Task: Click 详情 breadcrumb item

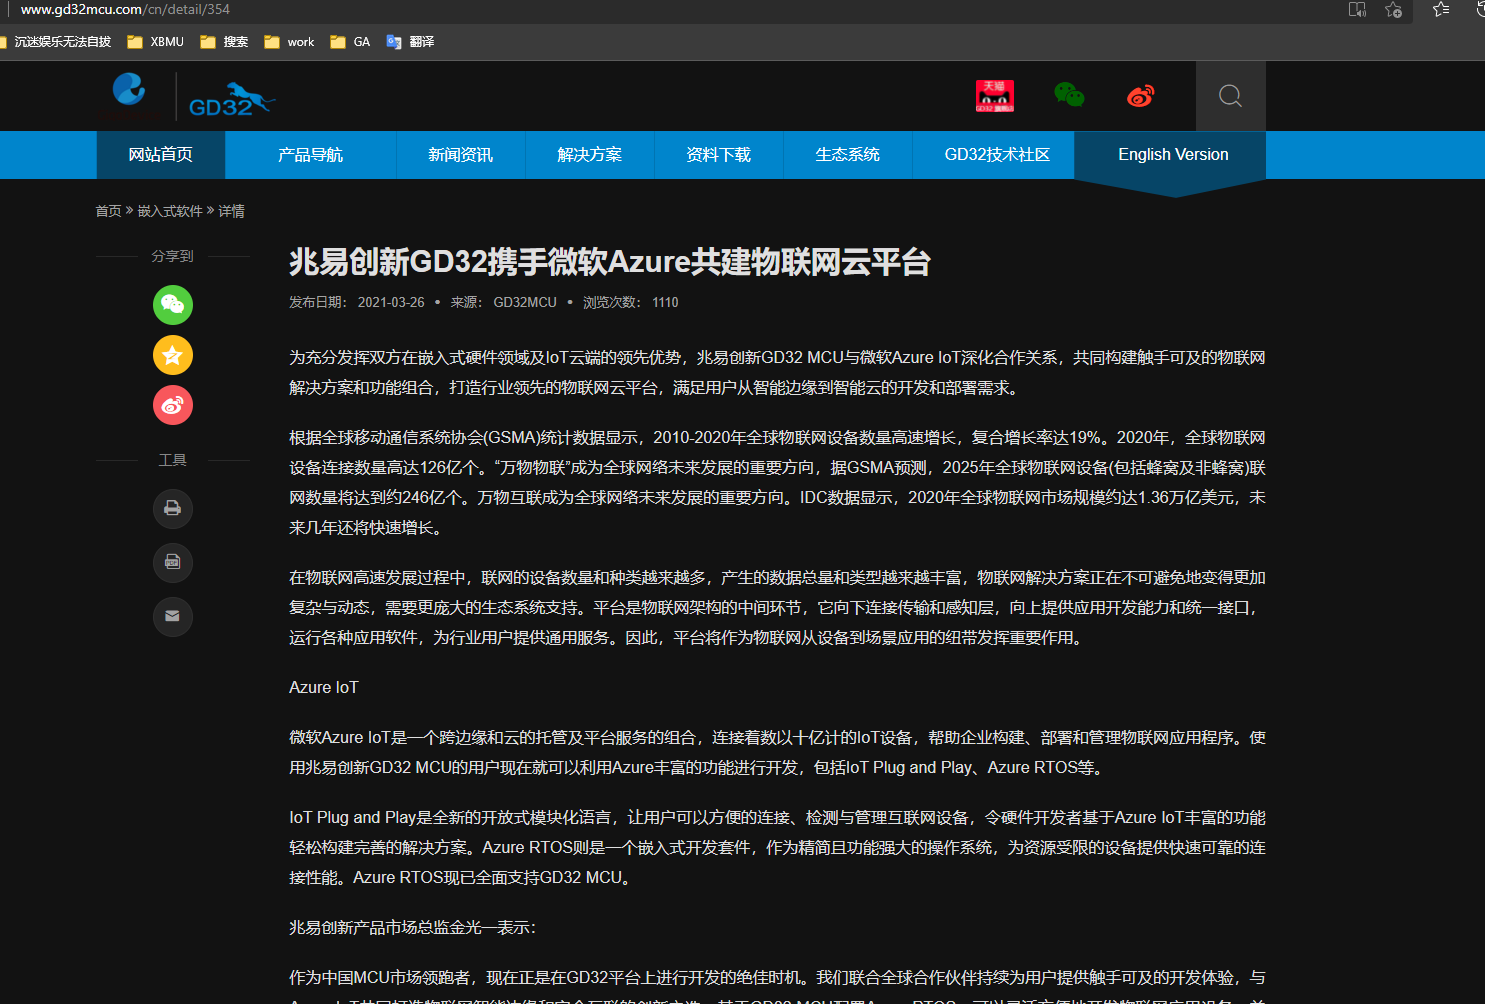Action: [x=232, y=211]
